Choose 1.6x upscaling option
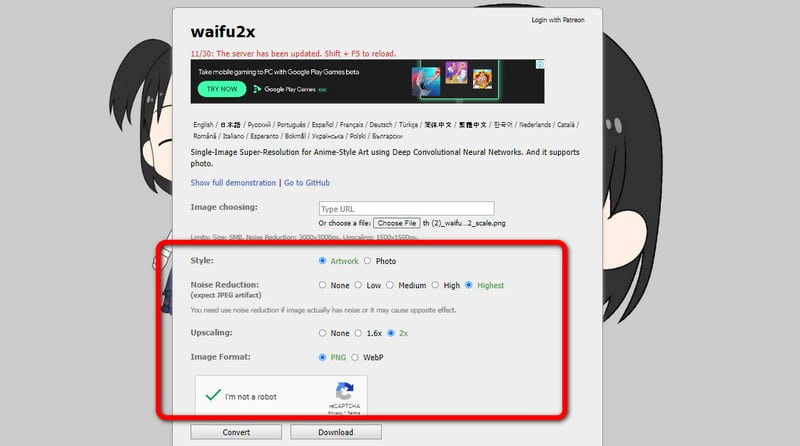Image resolution: width=800 pixels, height=446 pixels. 358,333
